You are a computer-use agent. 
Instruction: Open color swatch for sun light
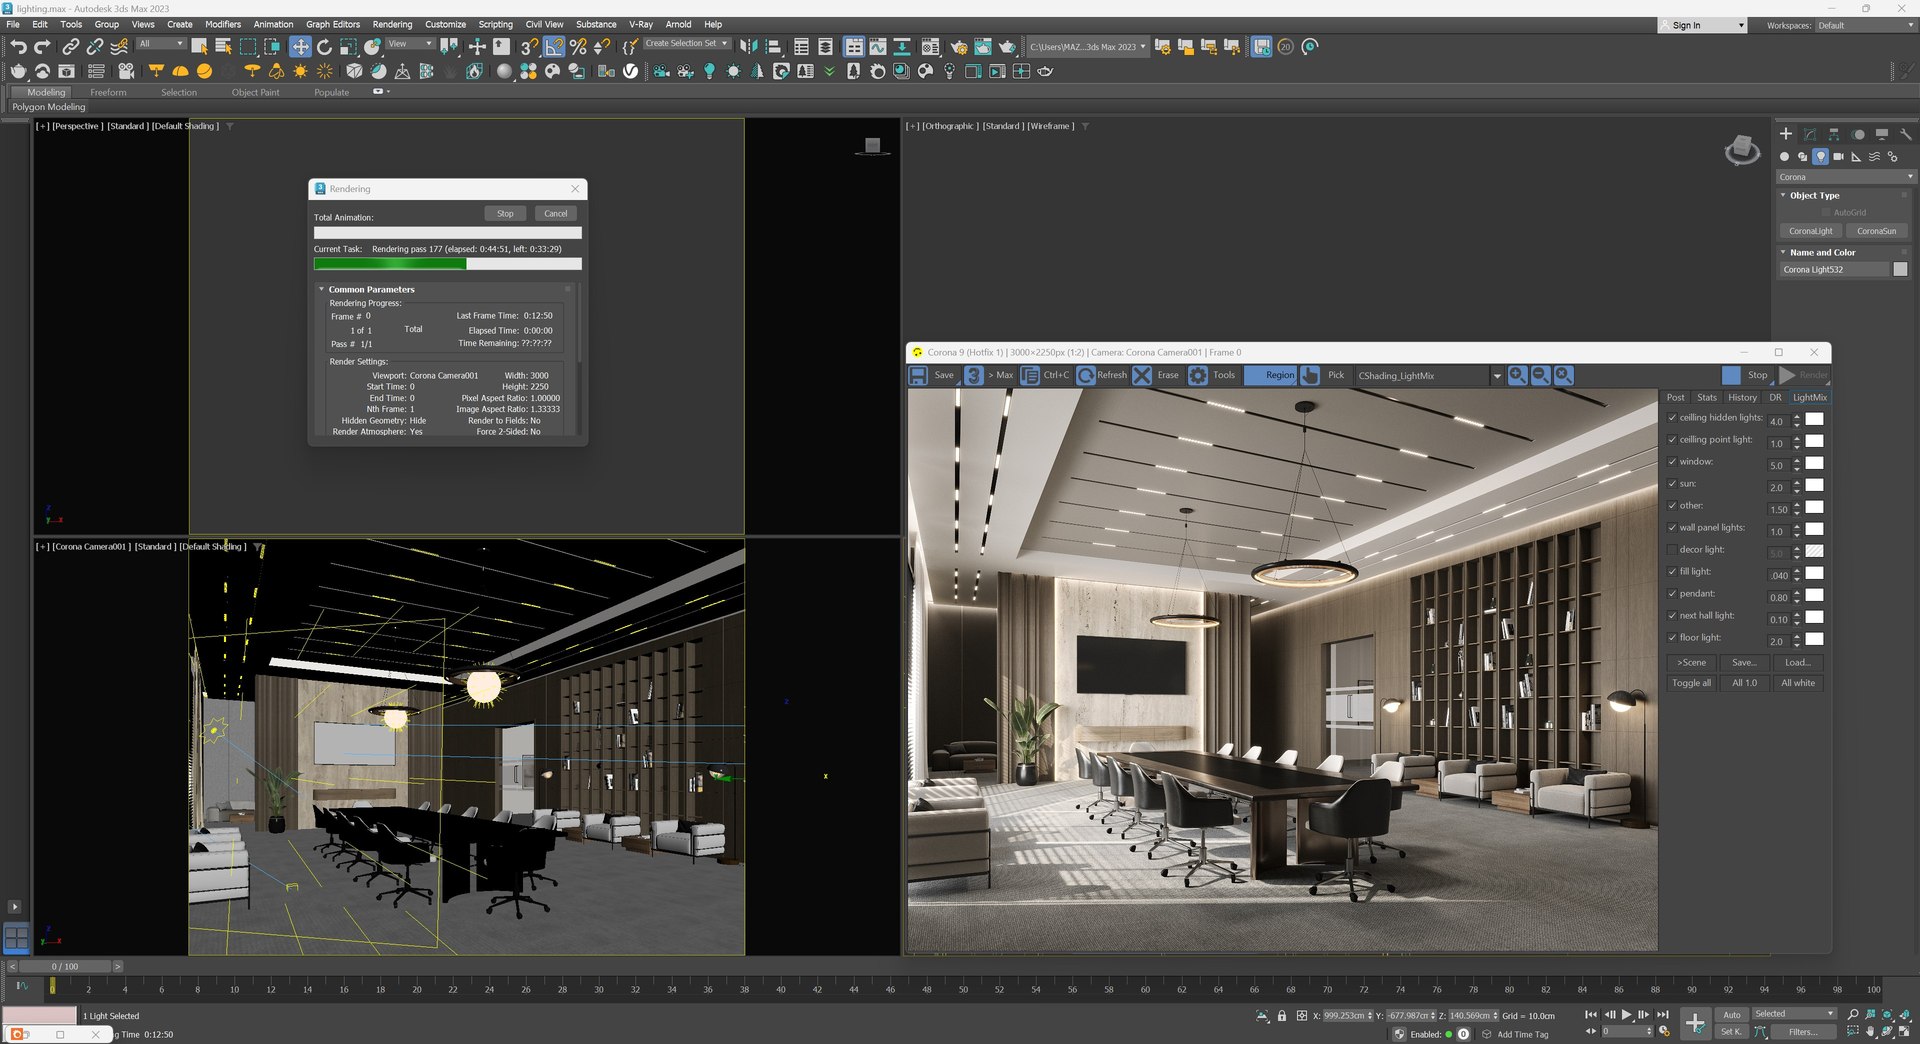click(x=1814, y=485)
